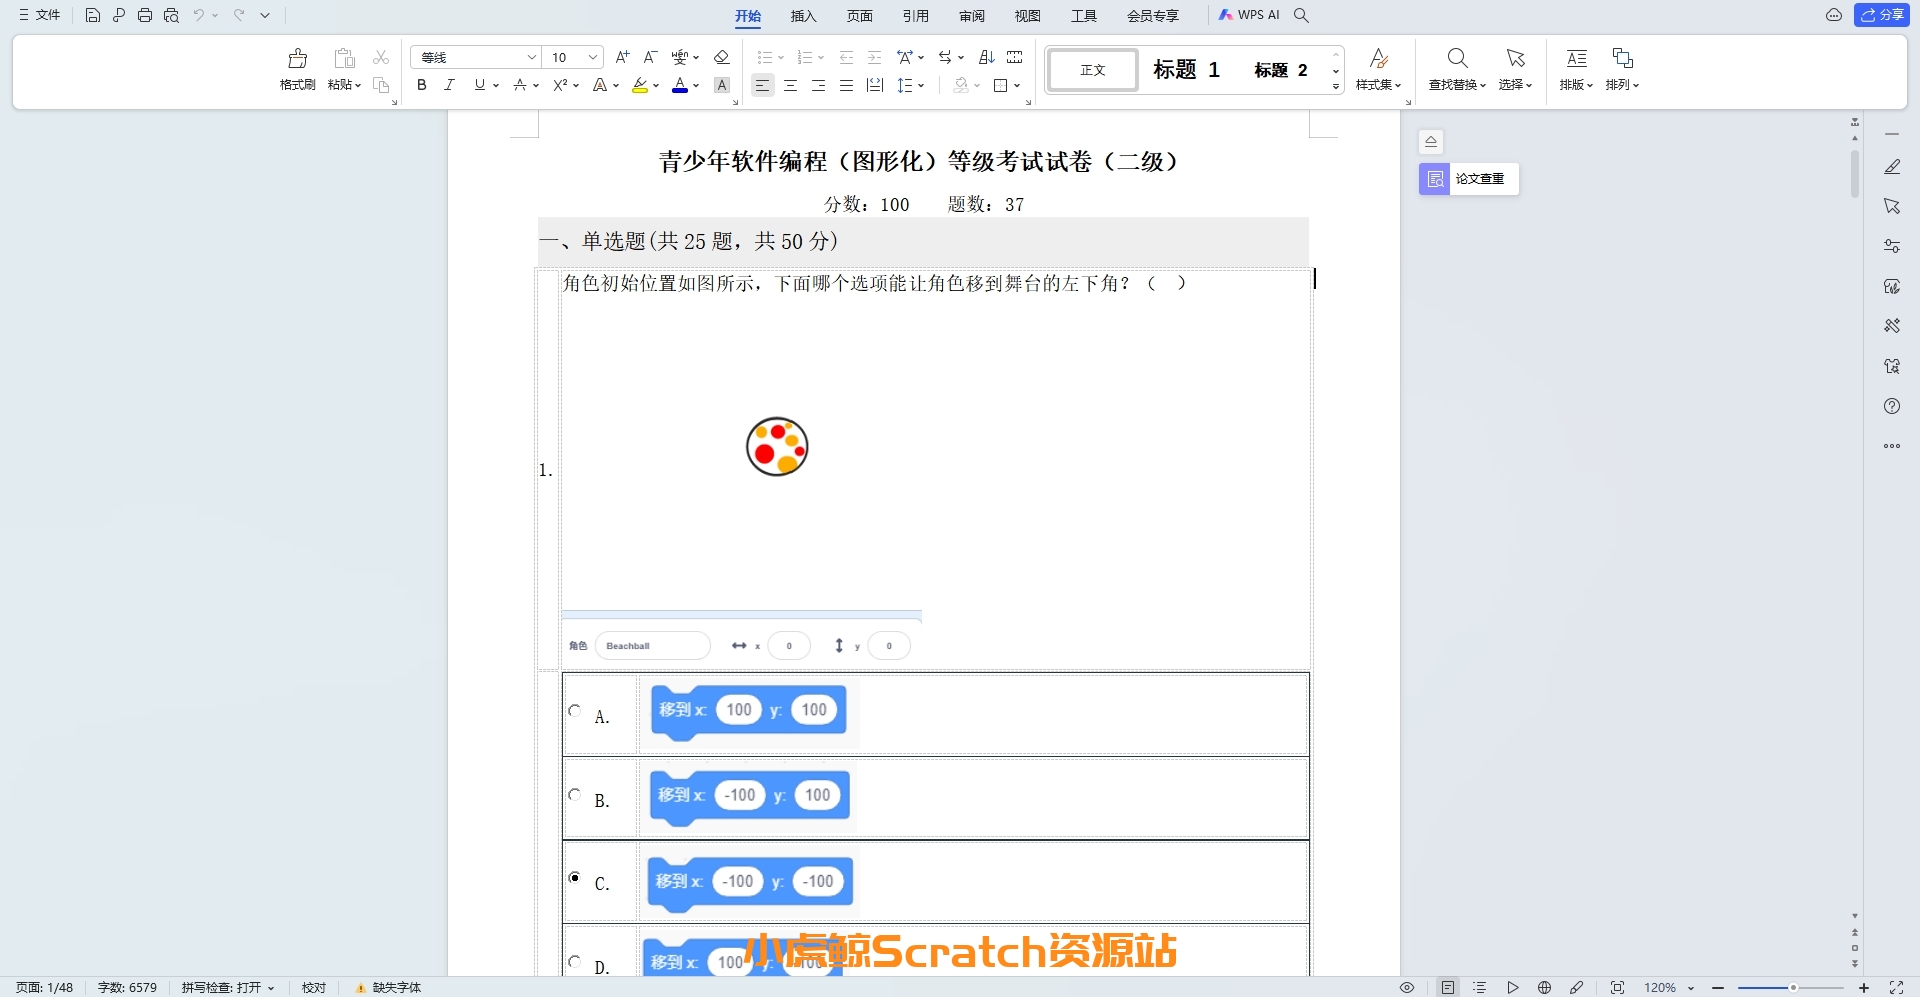Screen dimensions: 1920x997
Task: Click the reading mode eye icon in status bar
Action: coord(1407,987)
